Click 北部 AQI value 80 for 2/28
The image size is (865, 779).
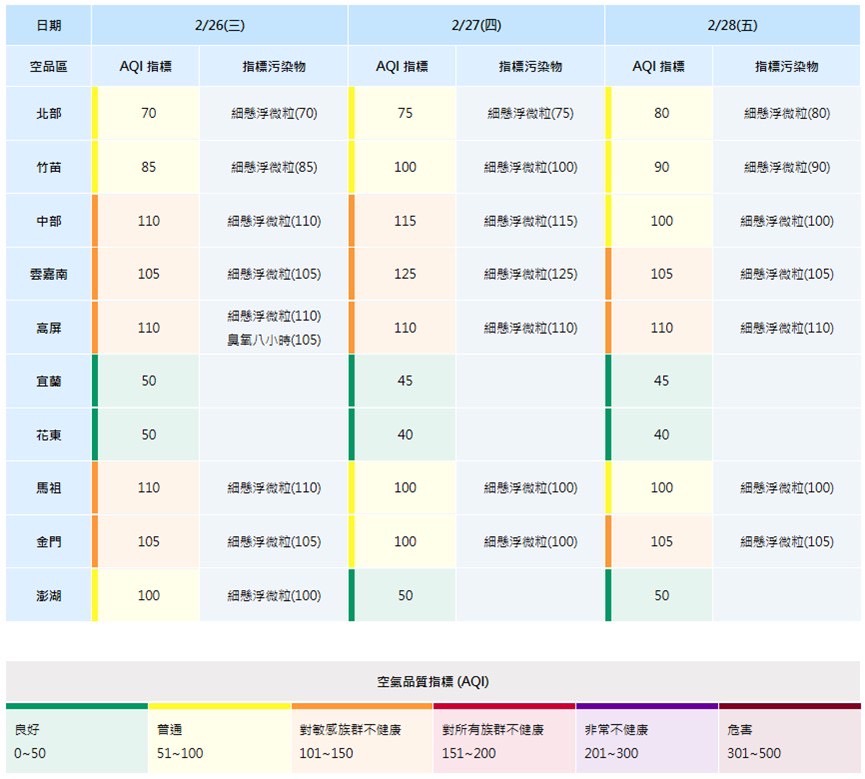pos(661,113)
